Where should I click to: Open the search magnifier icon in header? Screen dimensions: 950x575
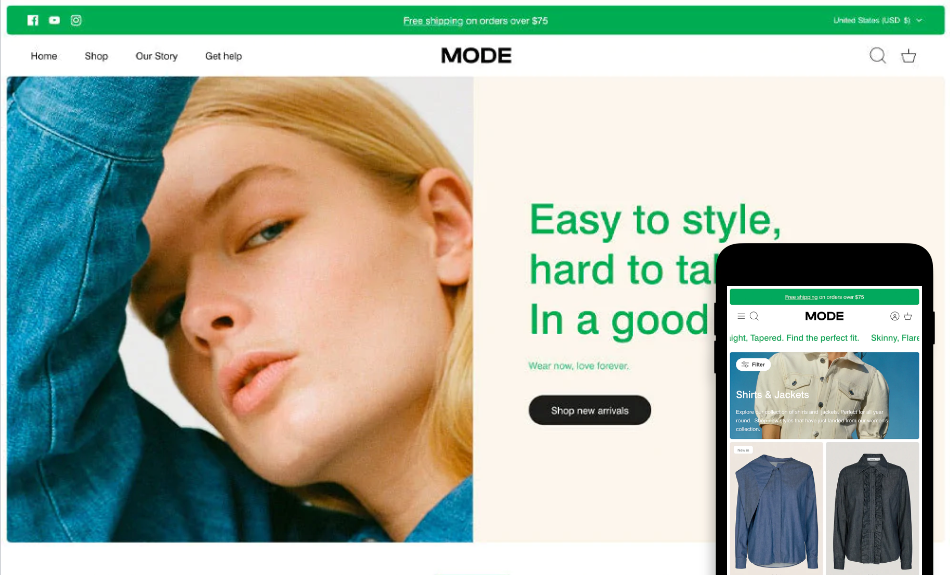[877, 56]
